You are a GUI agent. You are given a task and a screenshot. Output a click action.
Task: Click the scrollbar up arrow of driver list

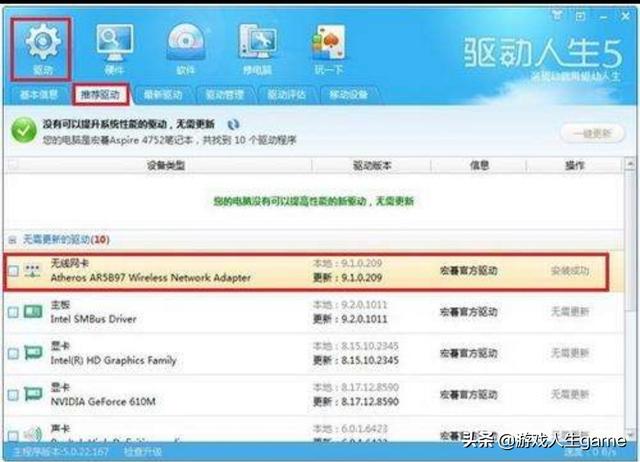(x=630, y=164)
